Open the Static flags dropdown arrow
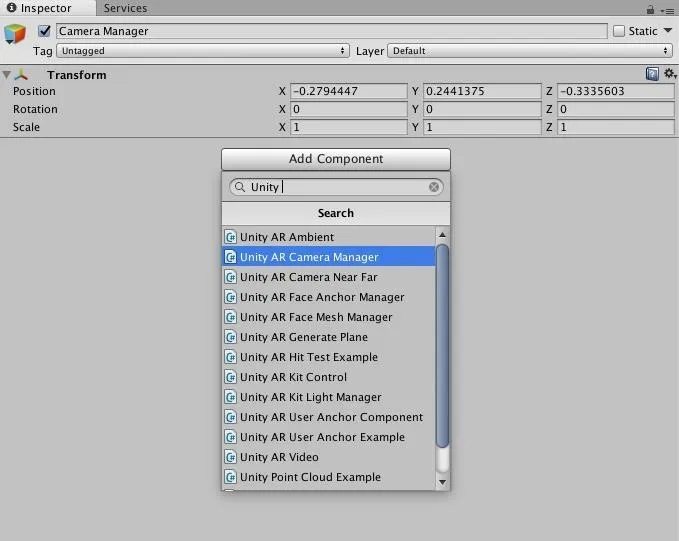 668,31
